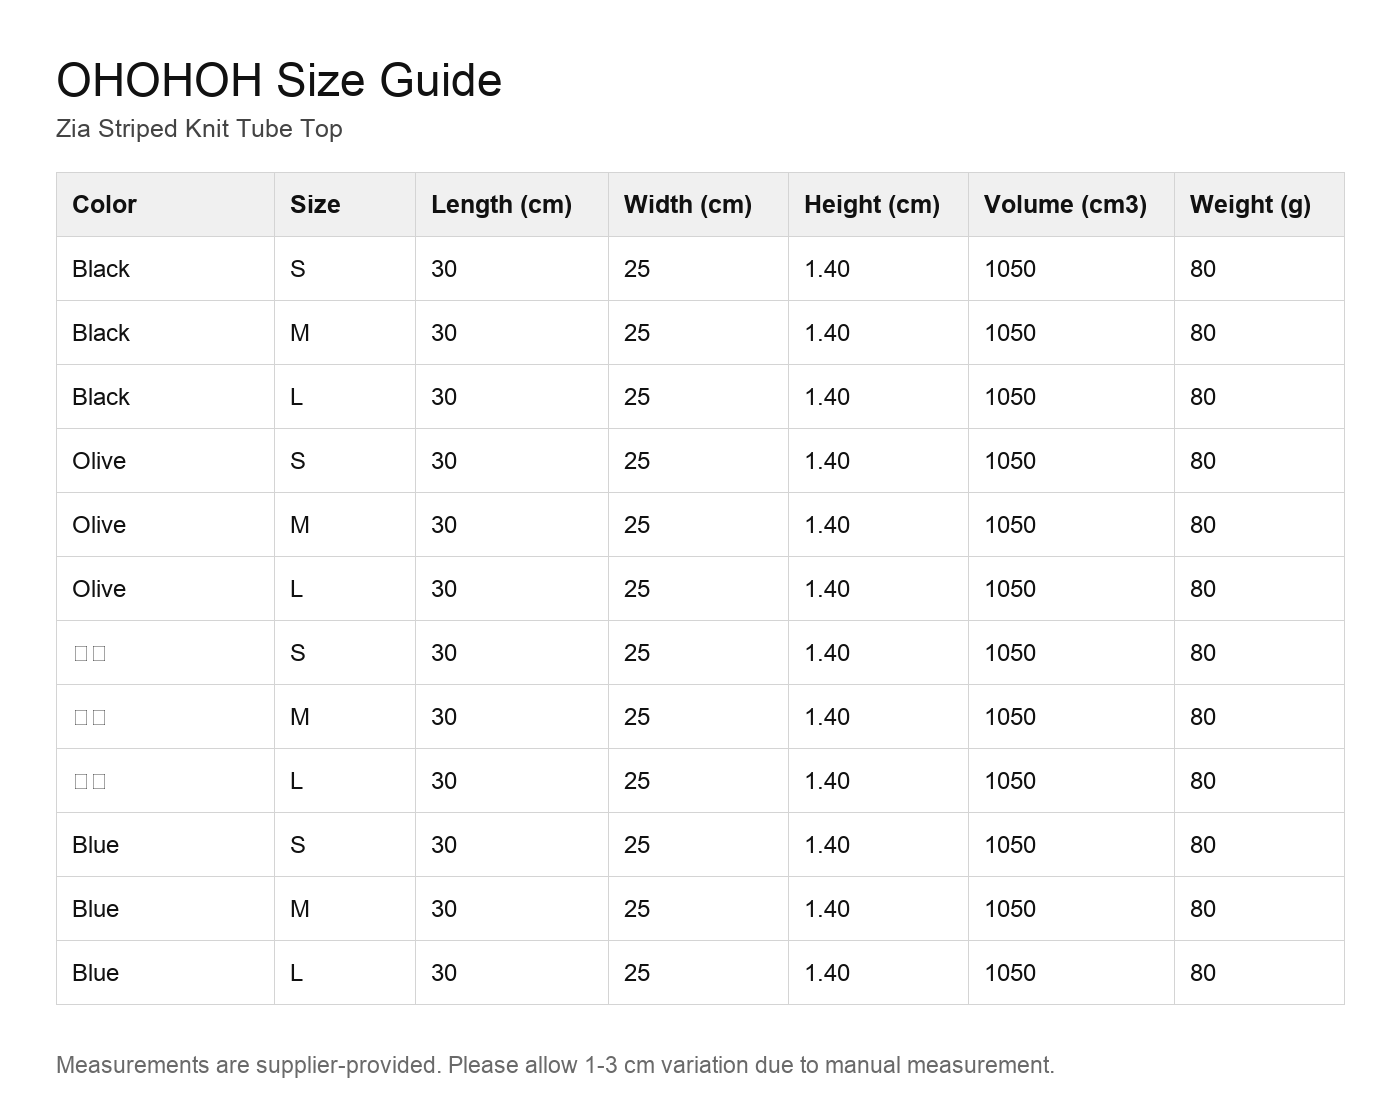Viewport: 1400px width, 1116px height.
Task: Click the OHOHOH Size Guide heading
Action: coord(279,80)
